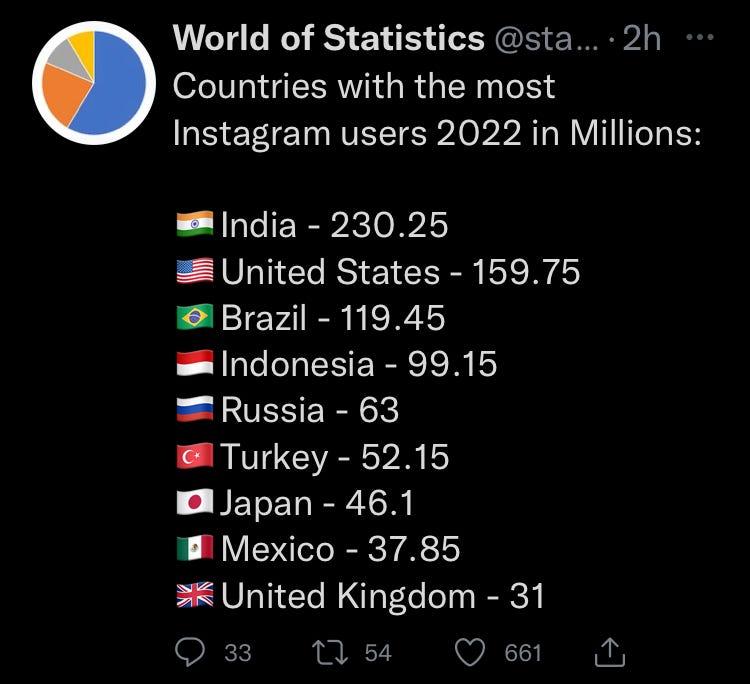Viewport: 750px width, 684px height.
Task: Retweet using the retweet arrows icon
Action: [330, 653]
